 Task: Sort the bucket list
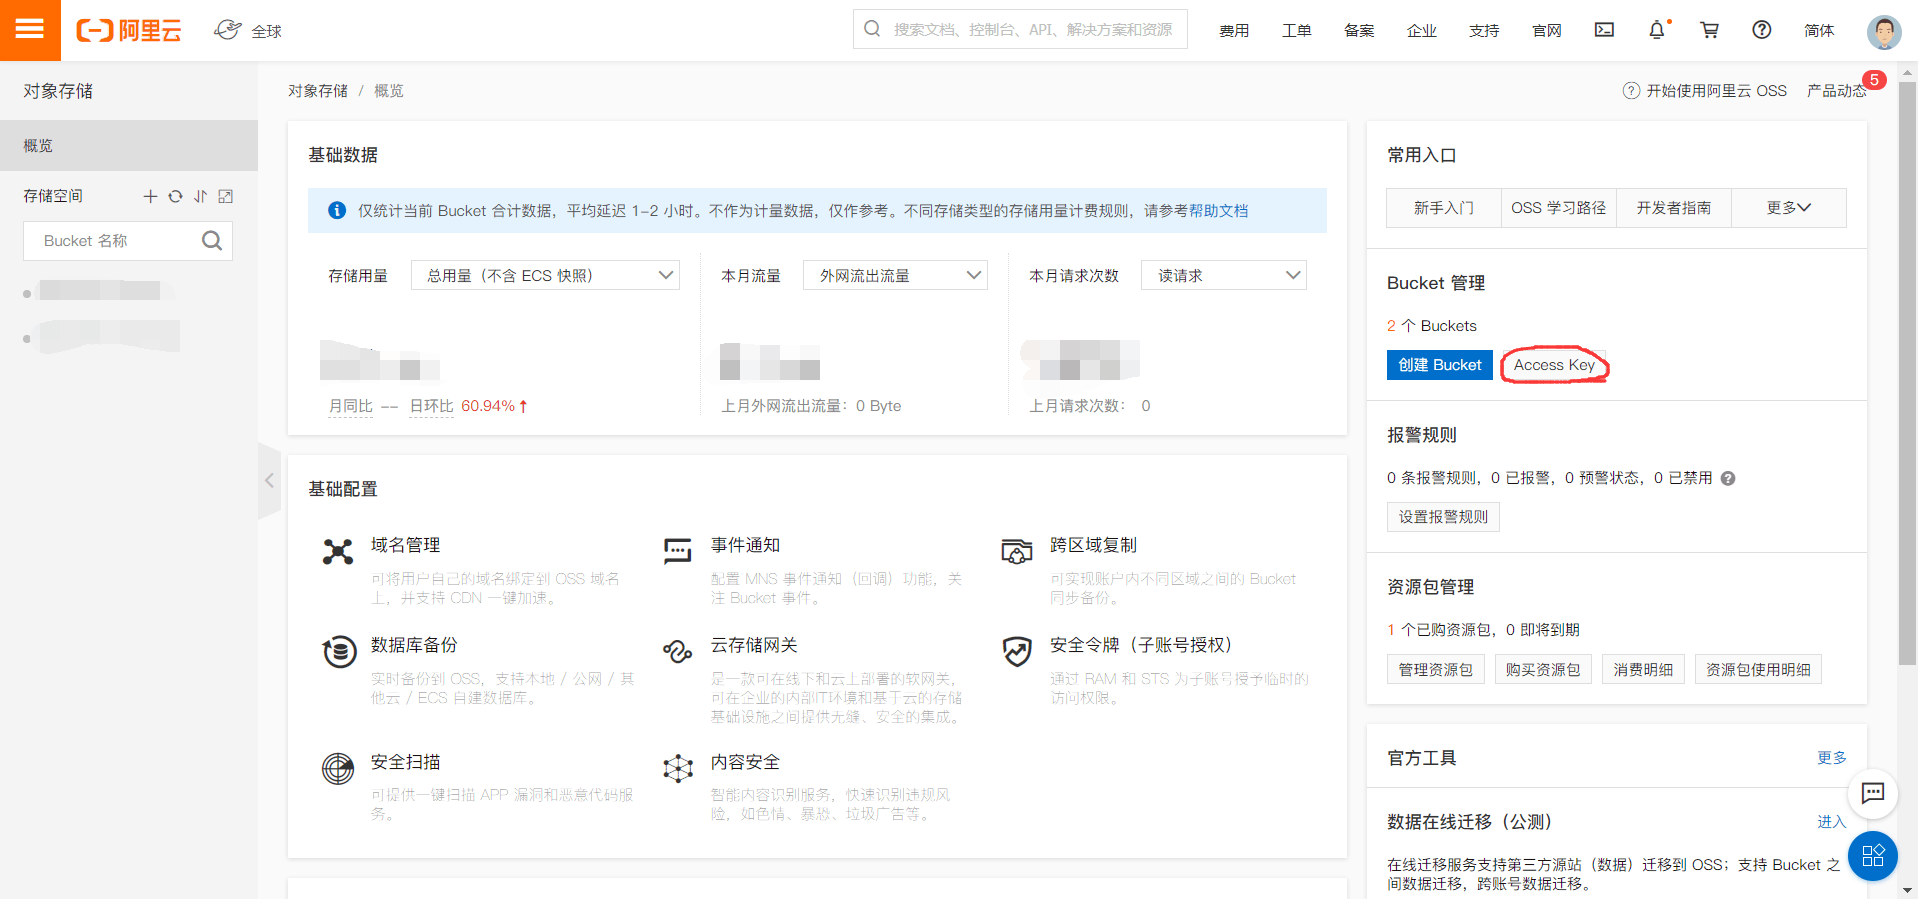(200, 196)
